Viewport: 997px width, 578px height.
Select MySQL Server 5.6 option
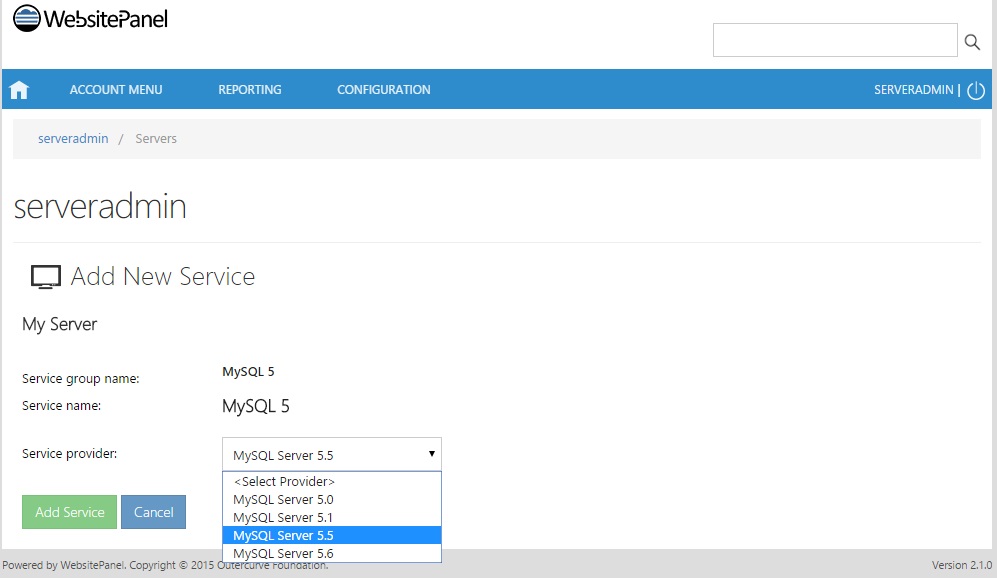tap(331, 553)
